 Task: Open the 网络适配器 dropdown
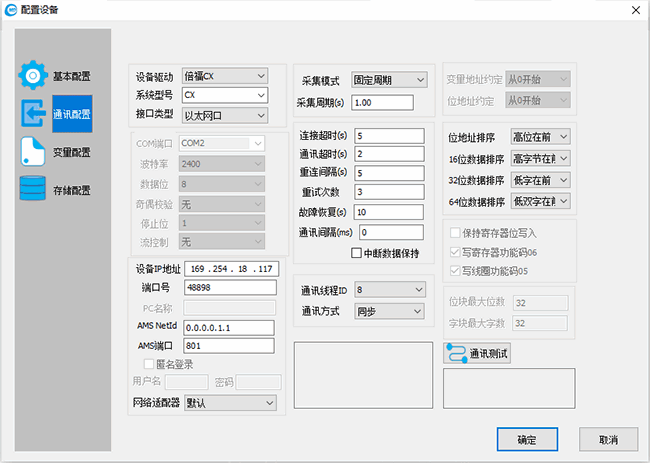(229, 402)
